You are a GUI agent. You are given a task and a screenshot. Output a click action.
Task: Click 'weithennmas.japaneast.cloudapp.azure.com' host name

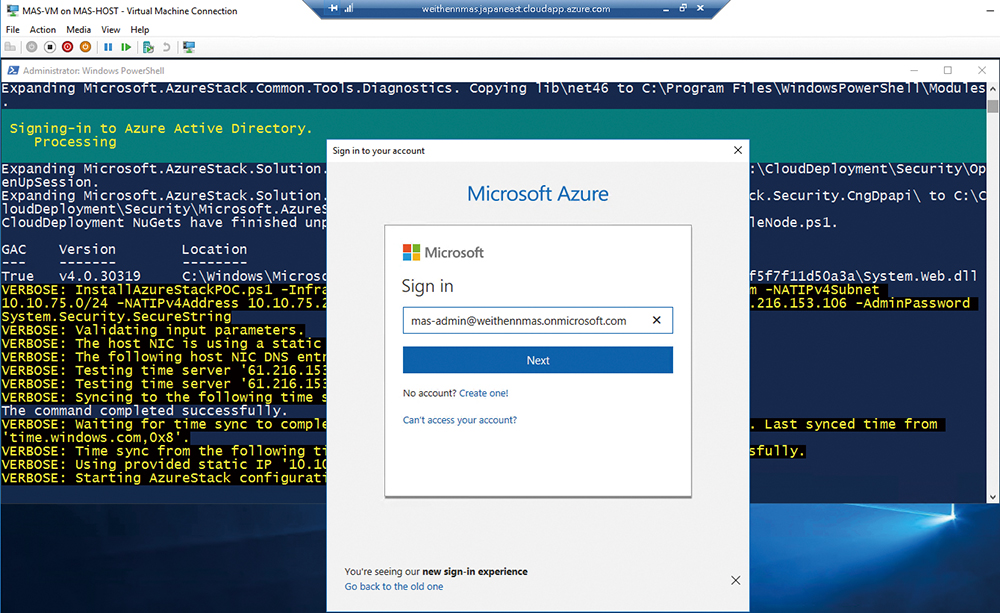[x=516, y=9]
